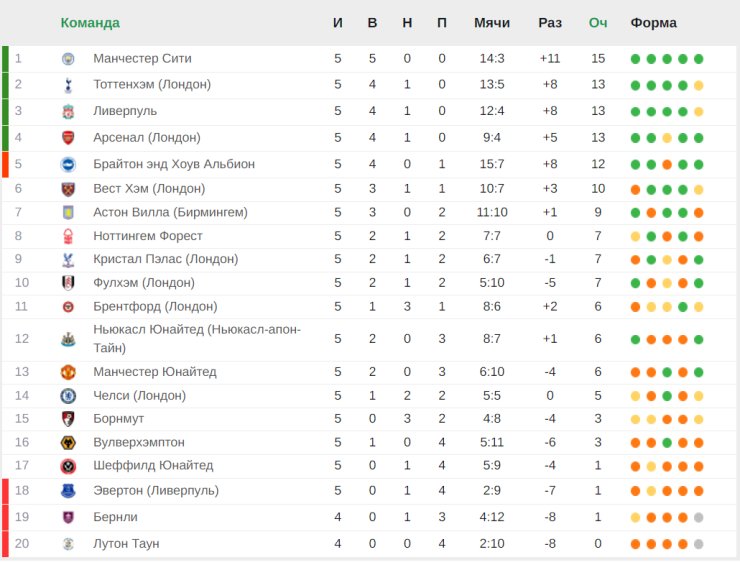Sort the table by Команда header
Viewport: 740px width, 565px height.
tap(90, 23)
